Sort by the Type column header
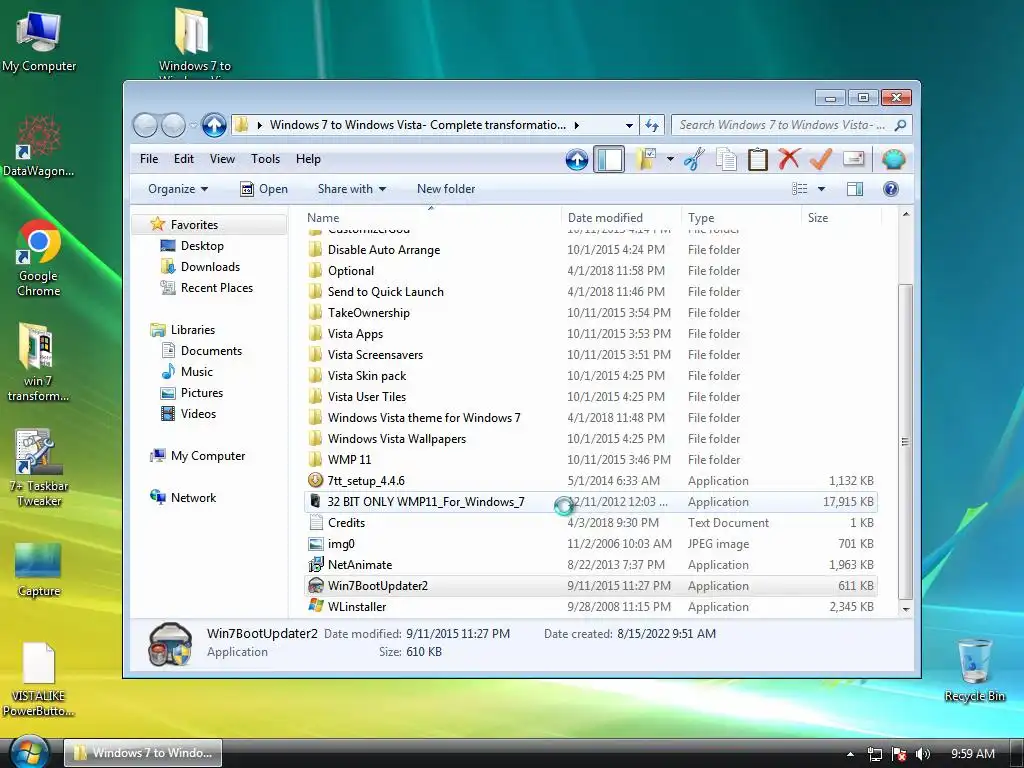Screen dimensions: 1024x768 [x=741, y=217]
